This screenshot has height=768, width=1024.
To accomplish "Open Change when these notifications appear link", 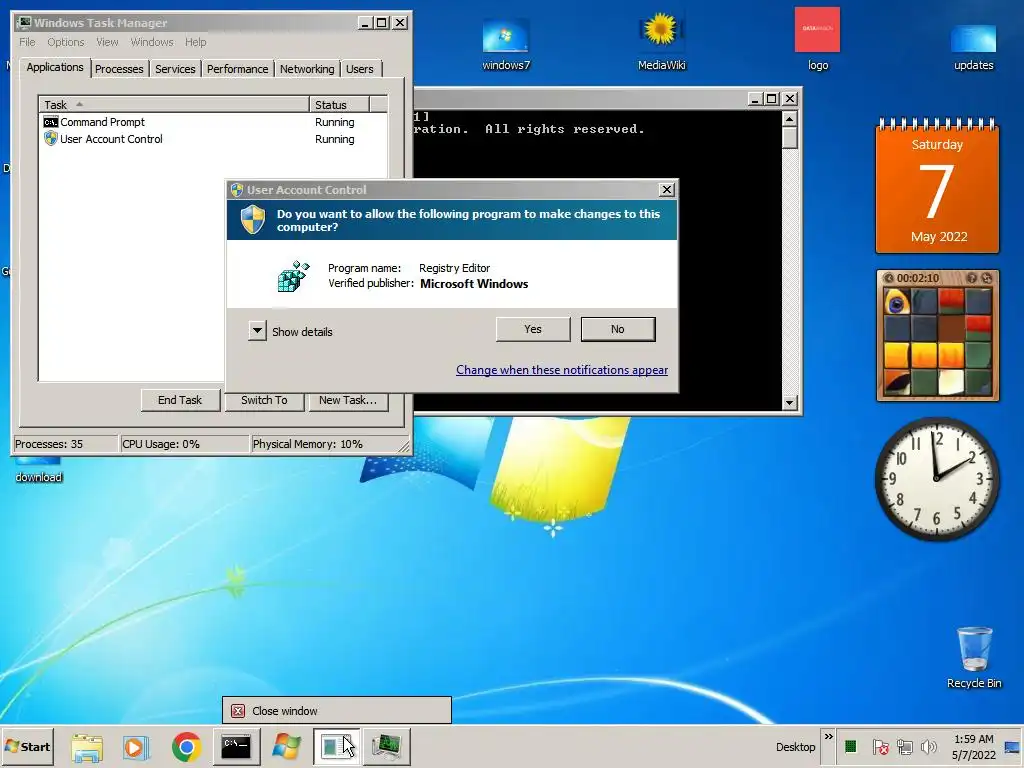I will [562, 370].
